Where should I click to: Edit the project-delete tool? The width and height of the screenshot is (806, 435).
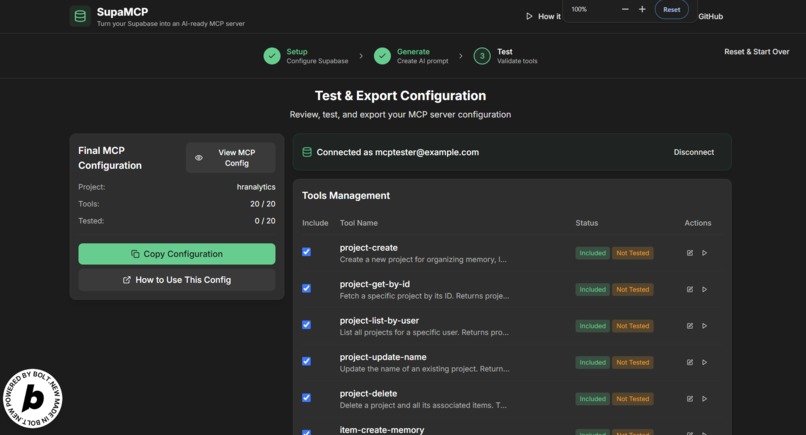[690, 399]
